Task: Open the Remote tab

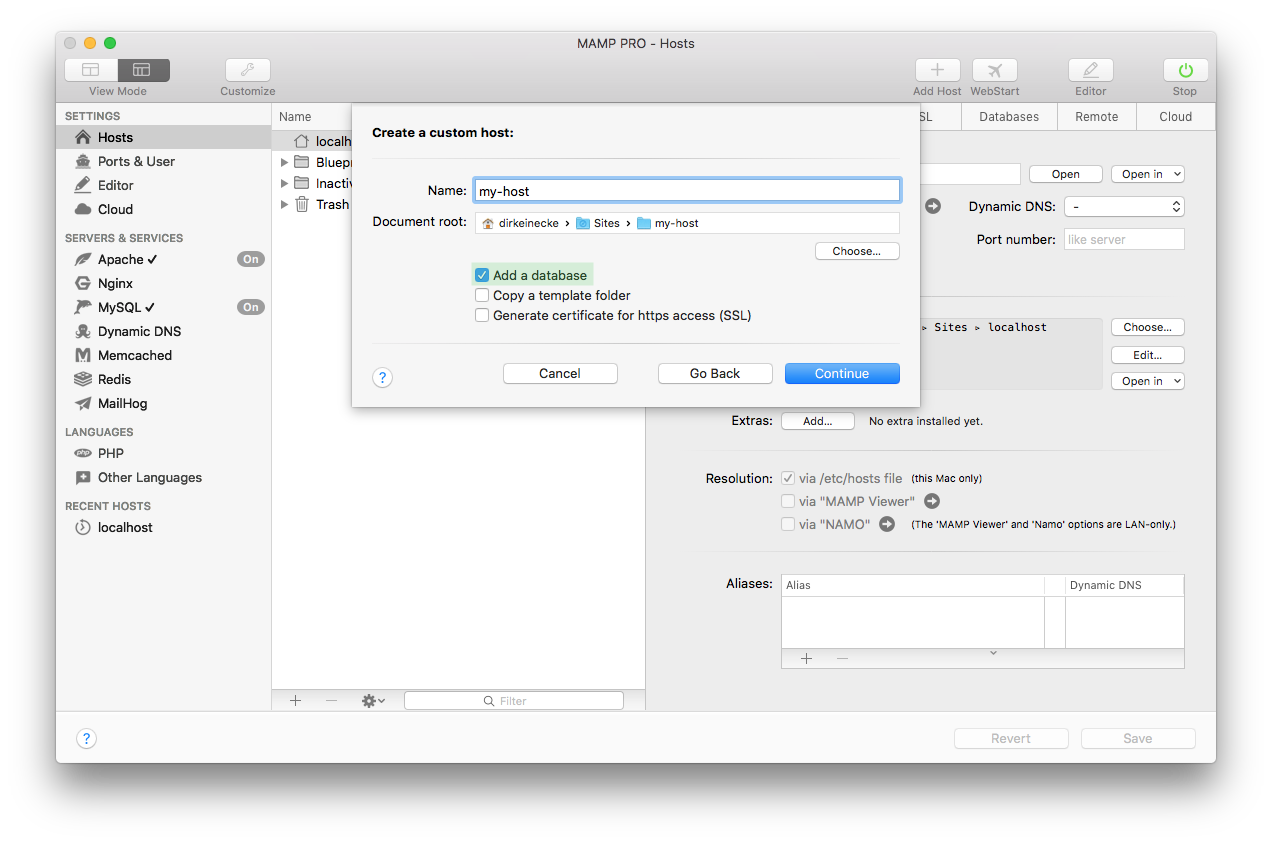Action: 1096,116
